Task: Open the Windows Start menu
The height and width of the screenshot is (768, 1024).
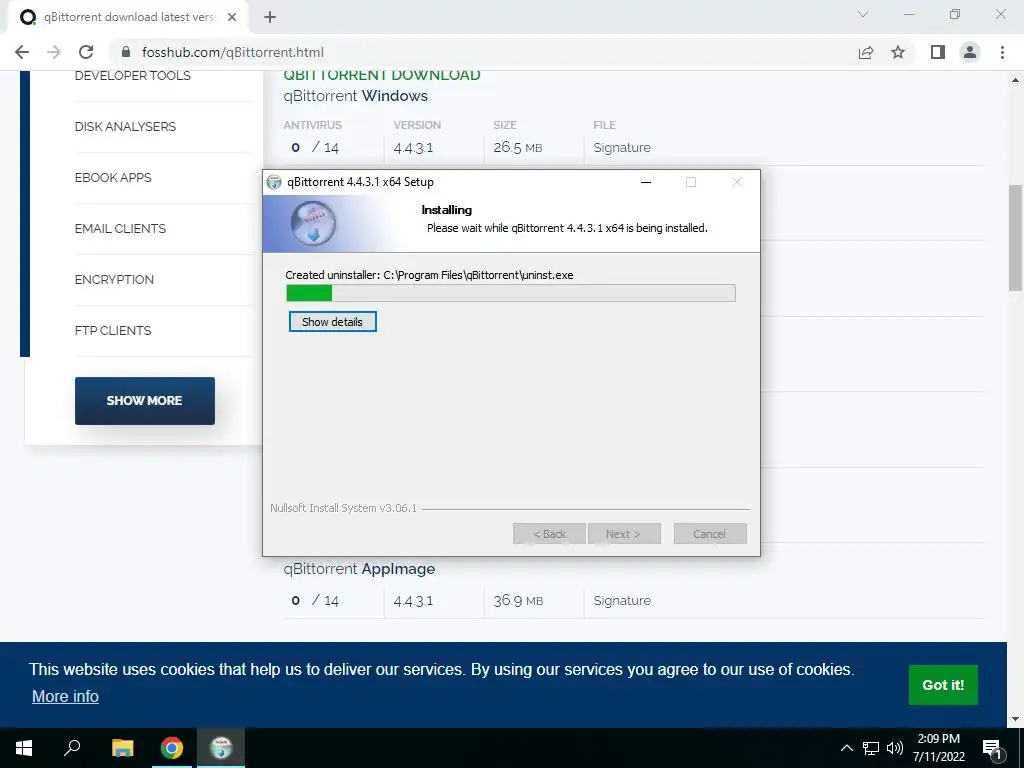Action: (x=24, y=748)
